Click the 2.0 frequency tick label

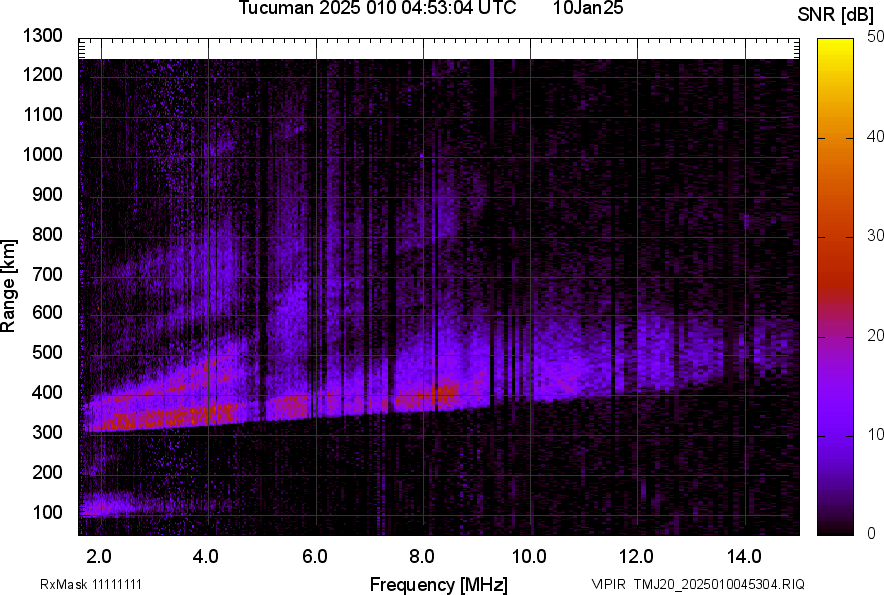[100, 556]
